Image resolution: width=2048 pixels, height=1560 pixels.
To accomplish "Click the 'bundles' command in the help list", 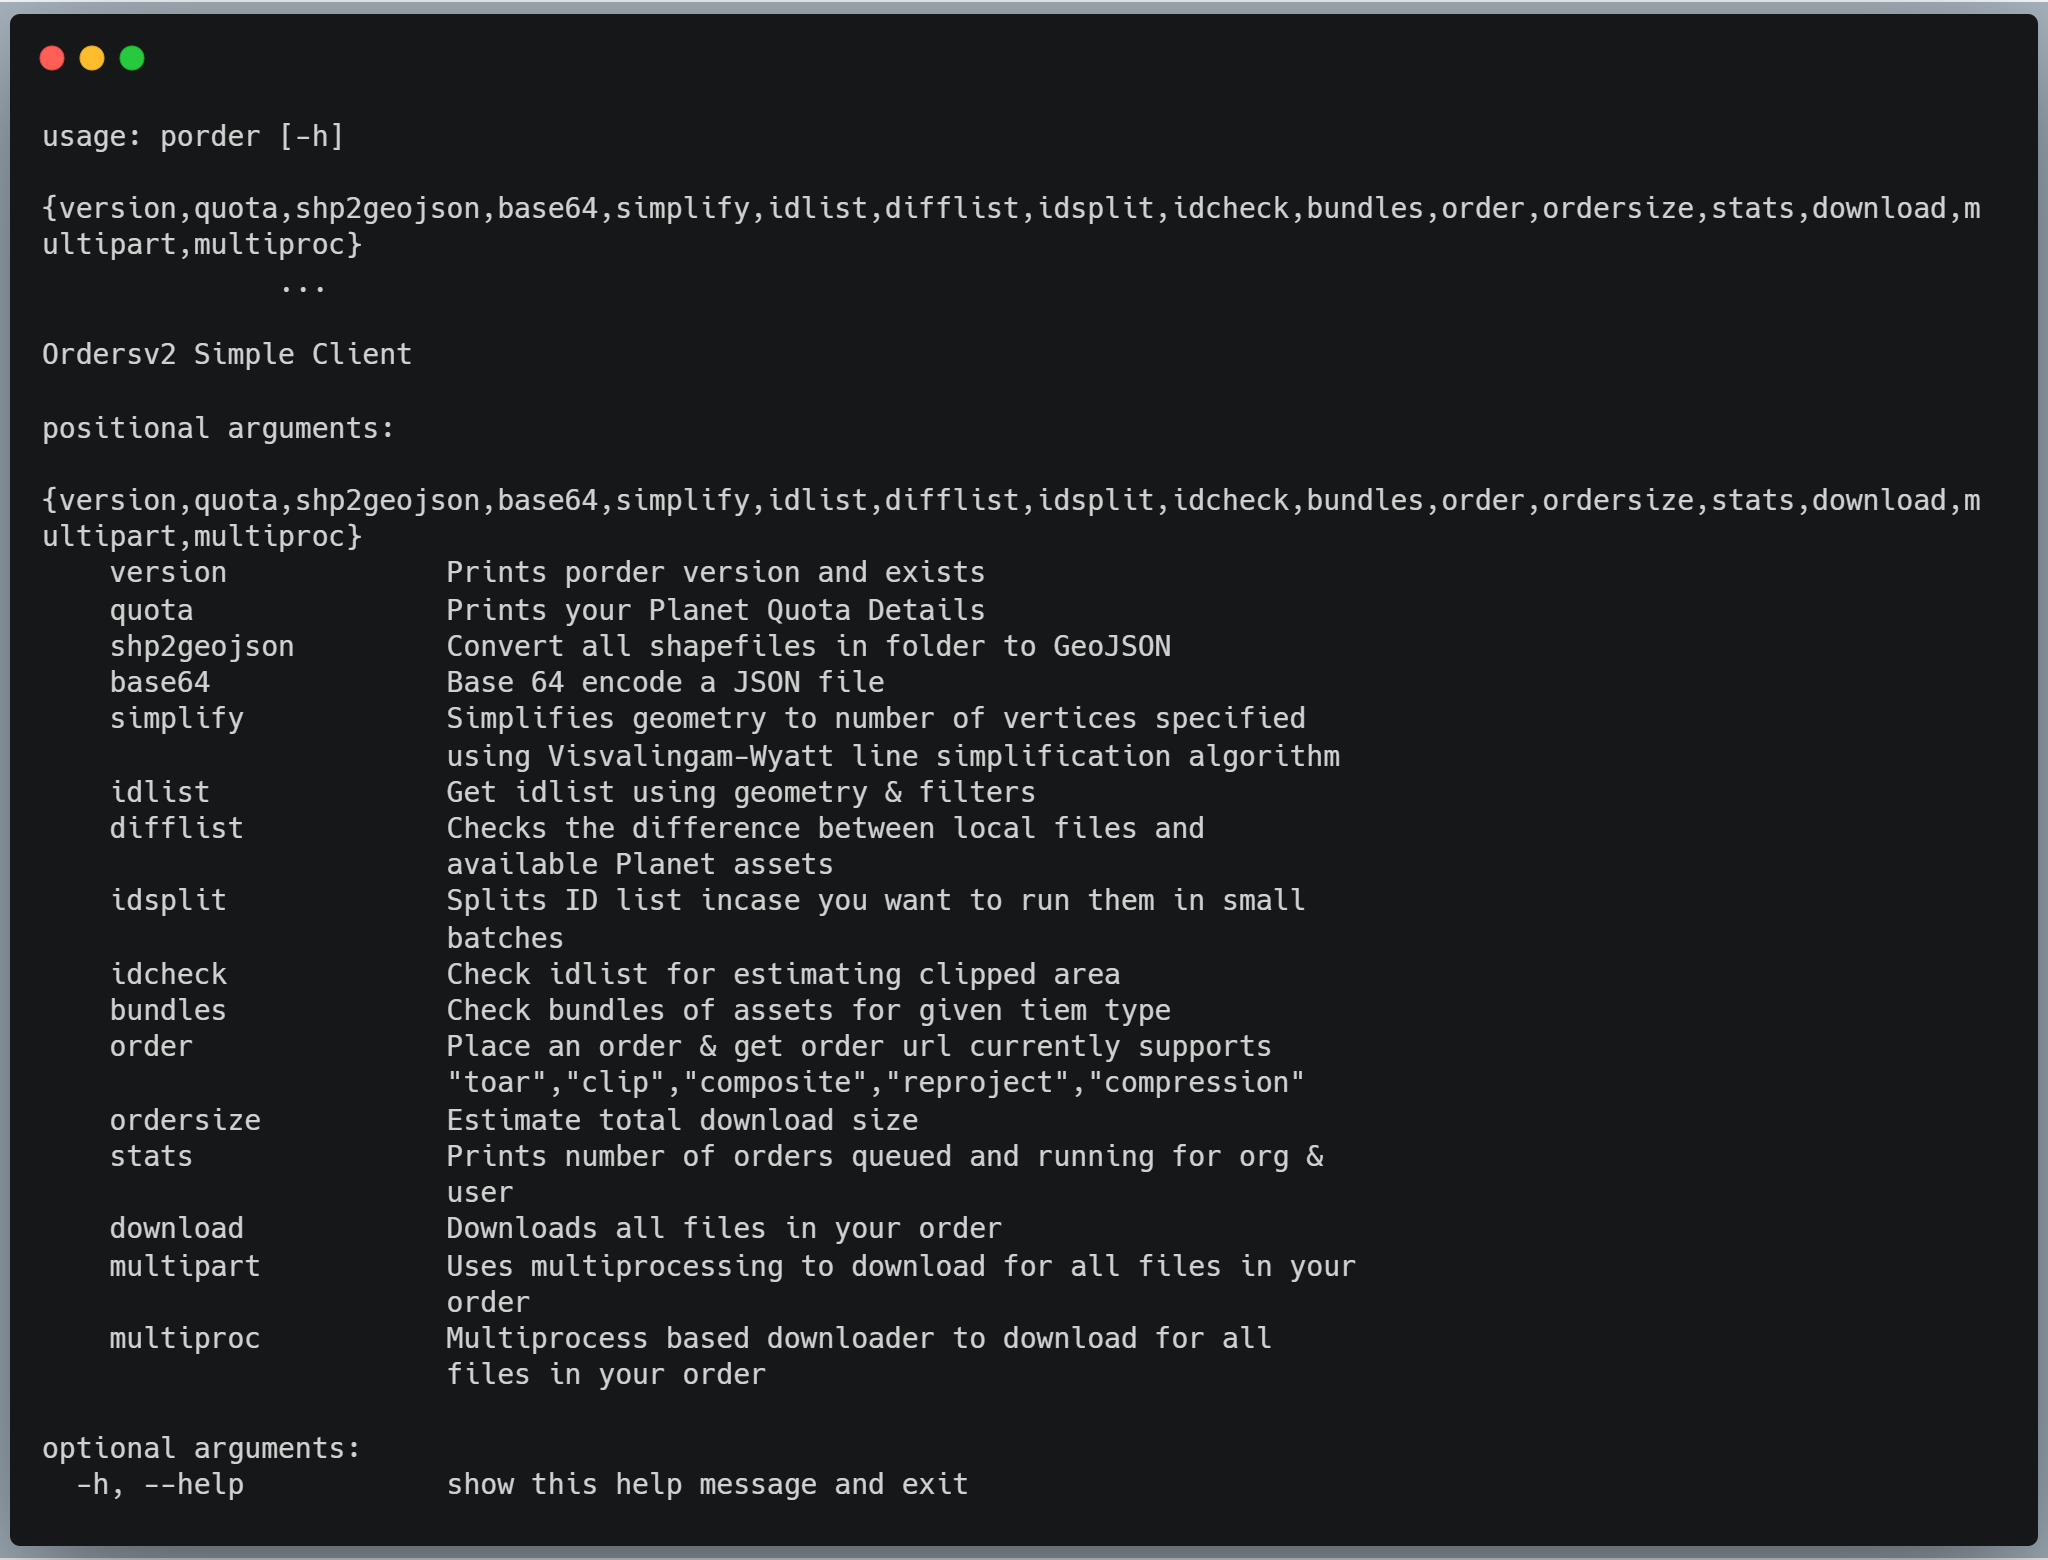I will pos(168,1011).
